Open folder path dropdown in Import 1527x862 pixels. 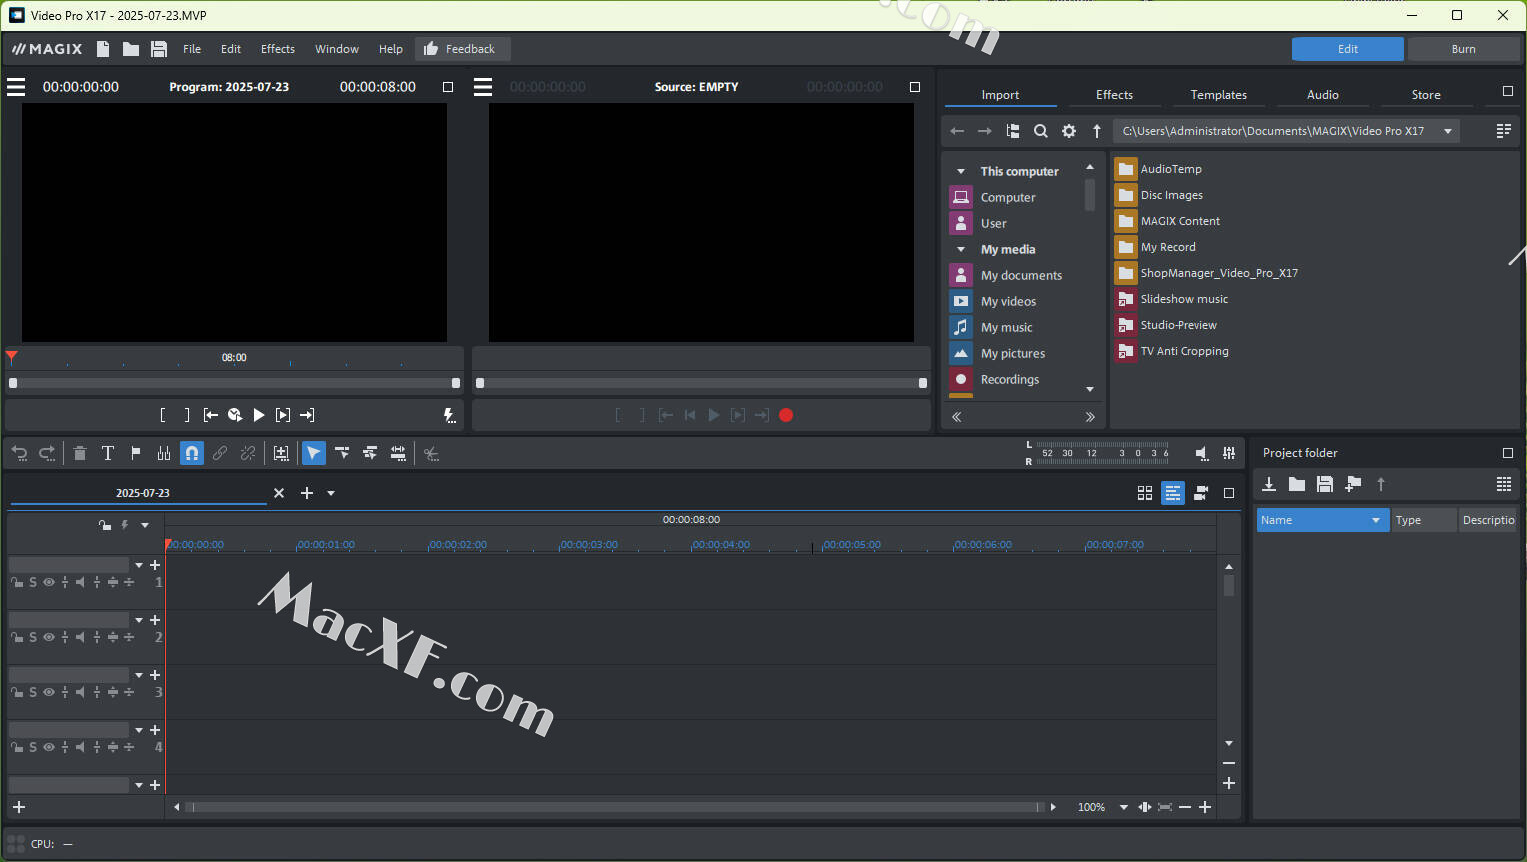[x=1448, y=131]
